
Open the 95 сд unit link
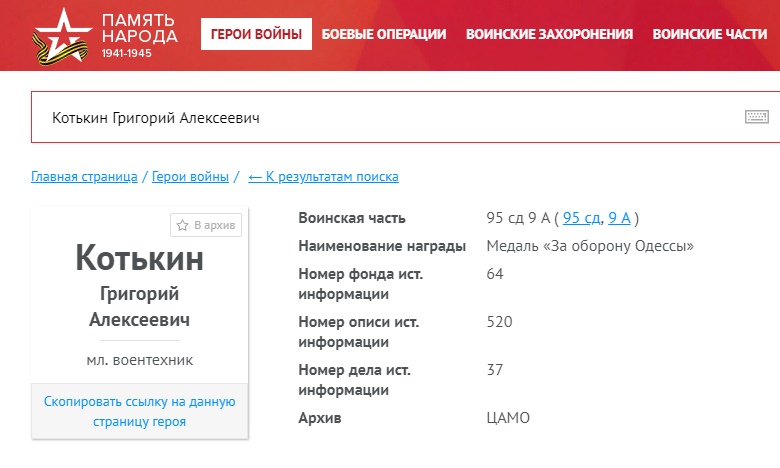pos(581,218)
